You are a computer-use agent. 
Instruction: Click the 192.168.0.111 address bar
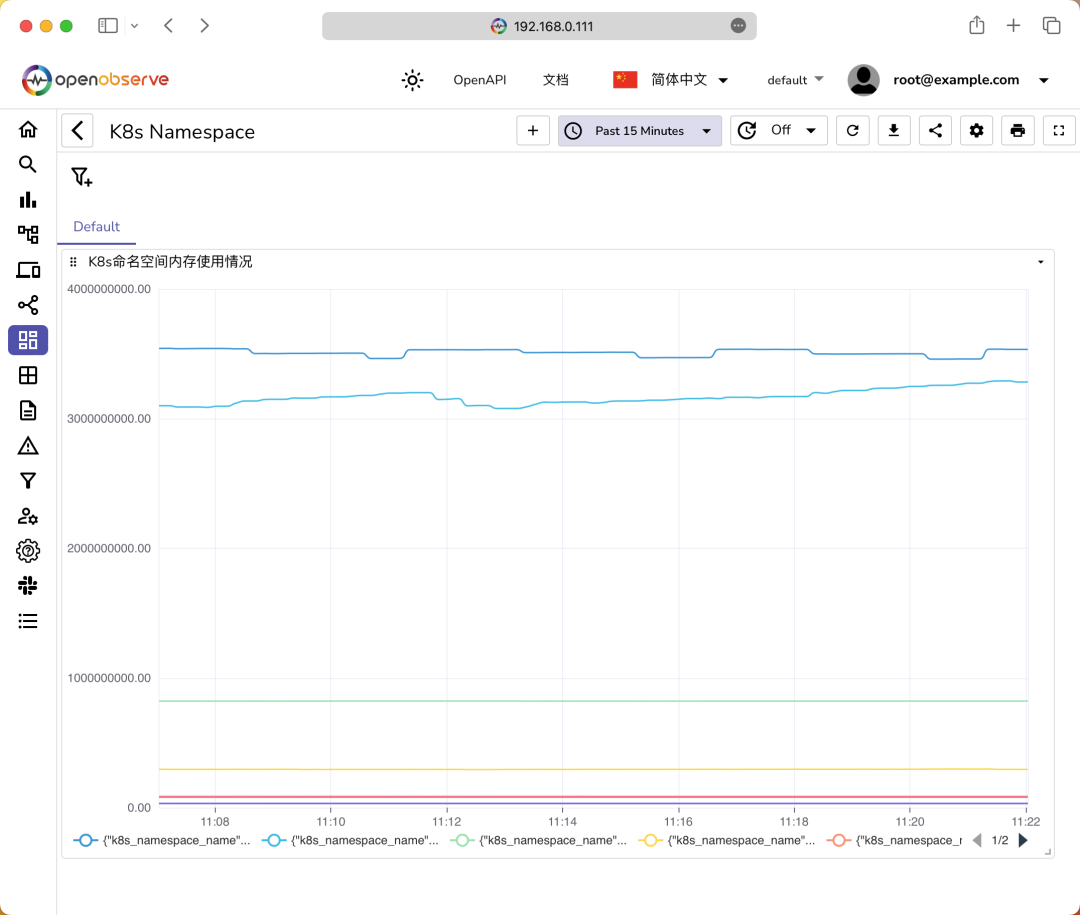point(539,26)
